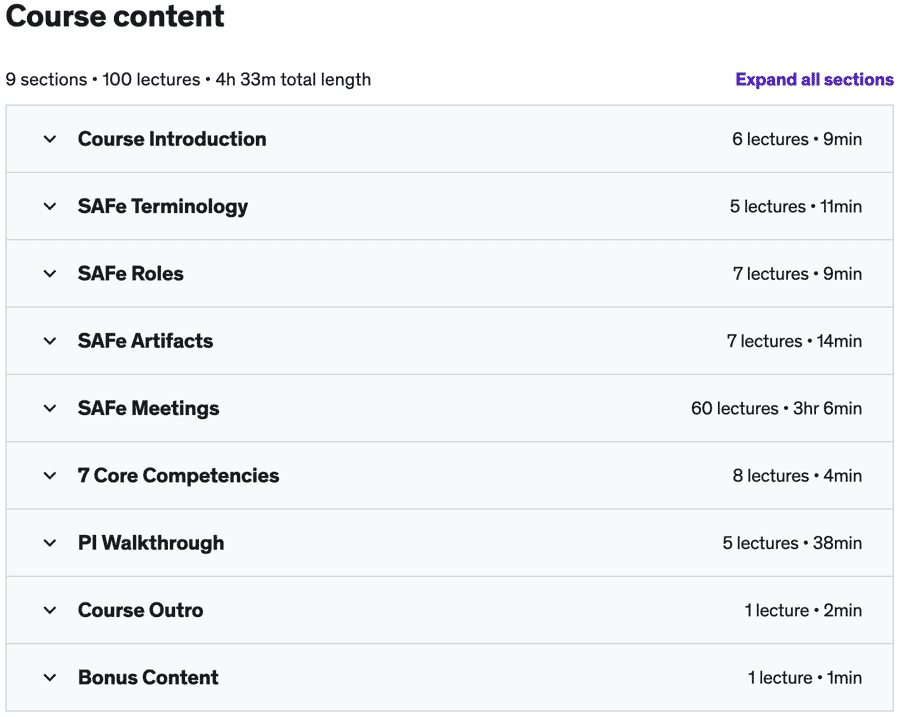Screen dimensions: 900x717
Task: Click the PI Walkthrough section title
Action: [x=151, y=543]
